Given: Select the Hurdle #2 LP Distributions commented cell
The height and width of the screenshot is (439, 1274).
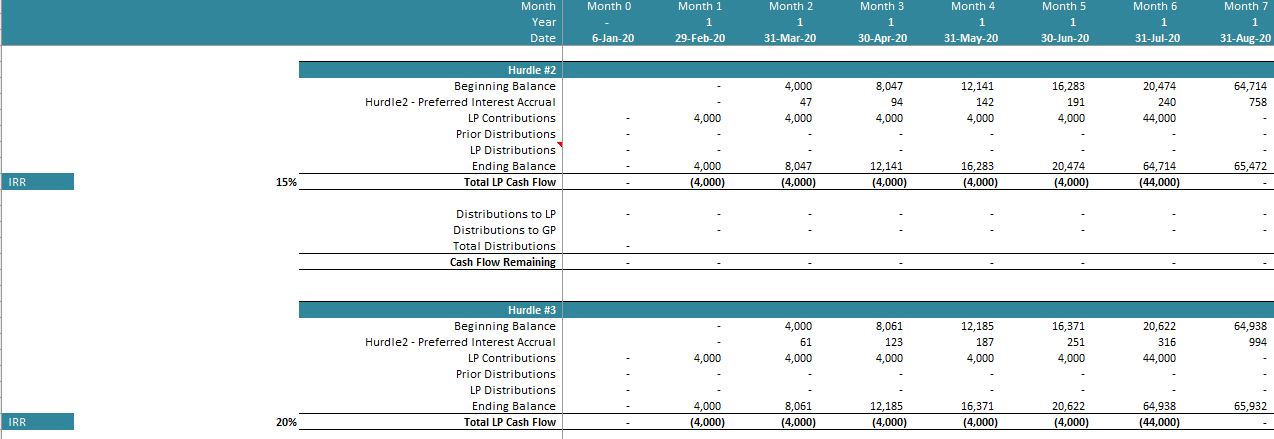Looking at the screenshot, I should tap(512, 150).
